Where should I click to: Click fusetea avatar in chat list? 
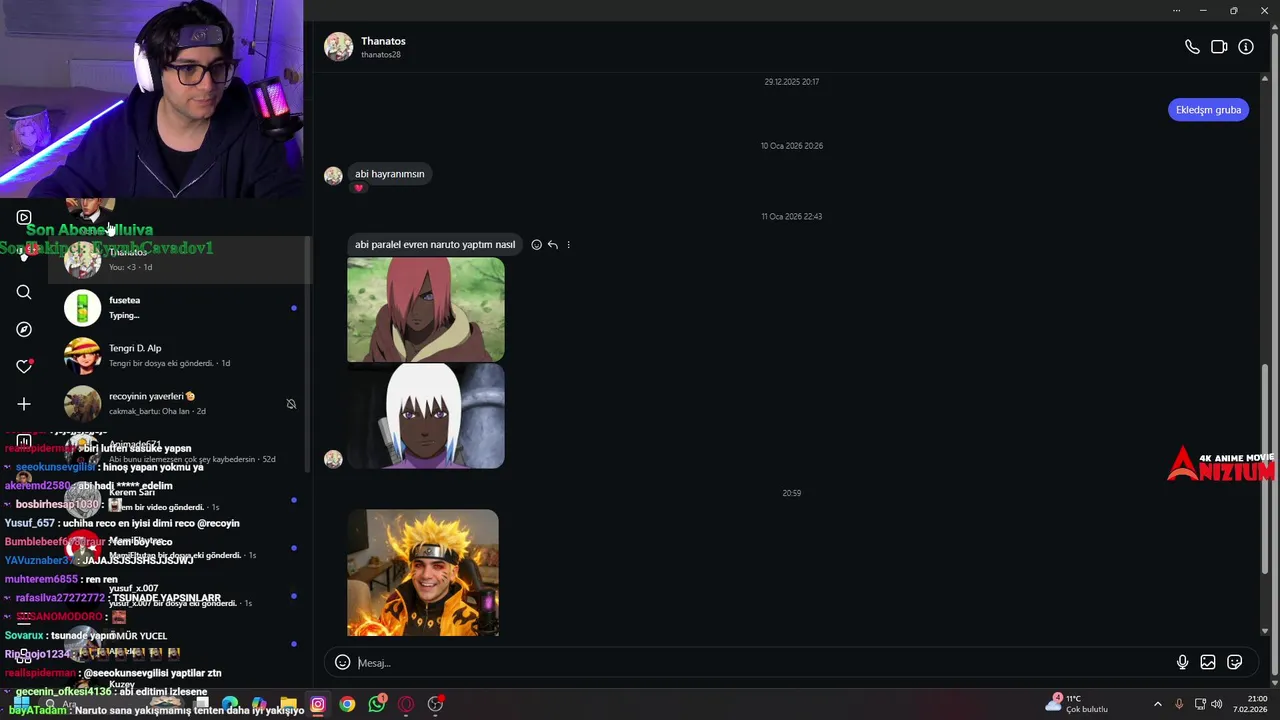coord(83,308)
